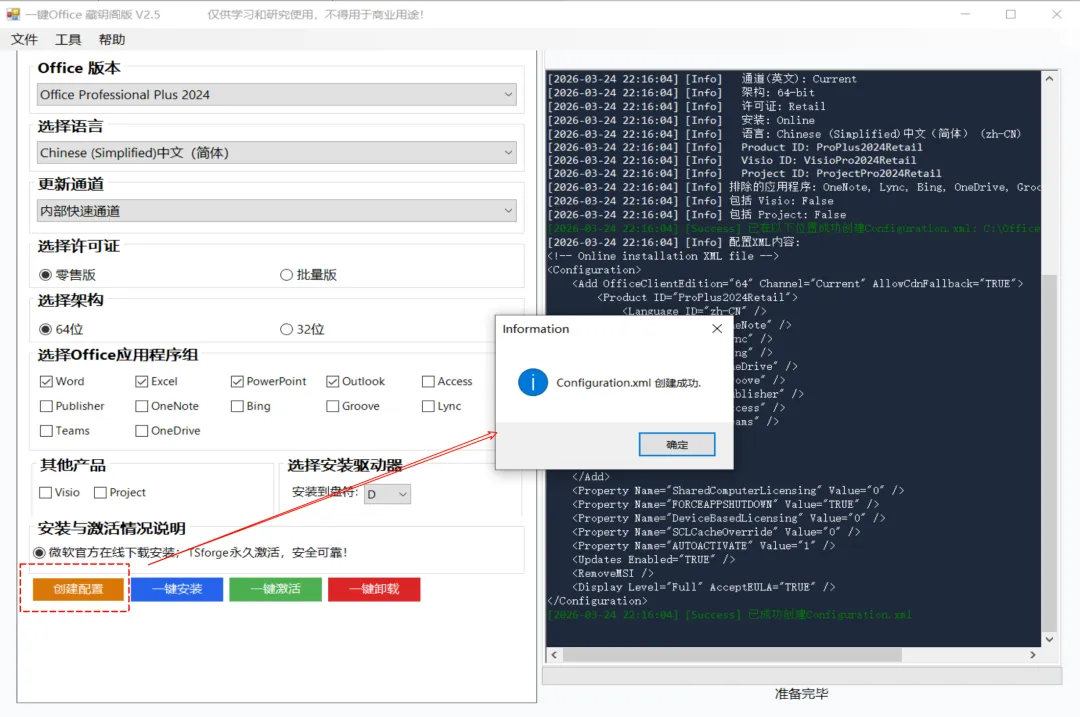Click the app icon in the title bar
1080x717 pixels.
coord(13,14)
